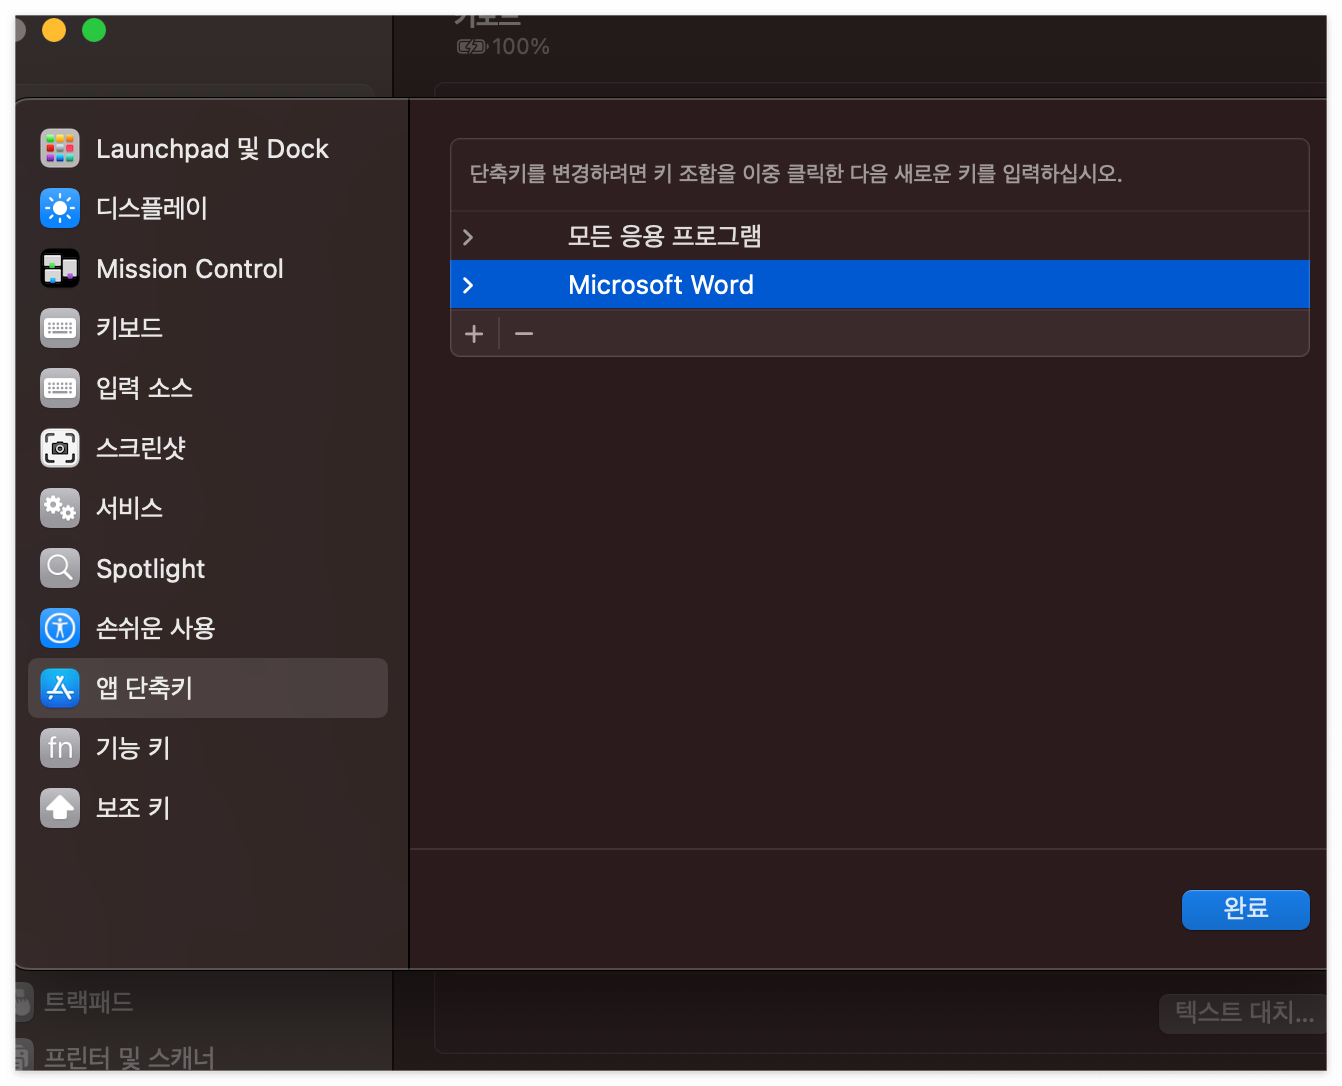1342x1086 pixels.
Task: Click the green zoom window button
Action: click(x=94, y=30)
